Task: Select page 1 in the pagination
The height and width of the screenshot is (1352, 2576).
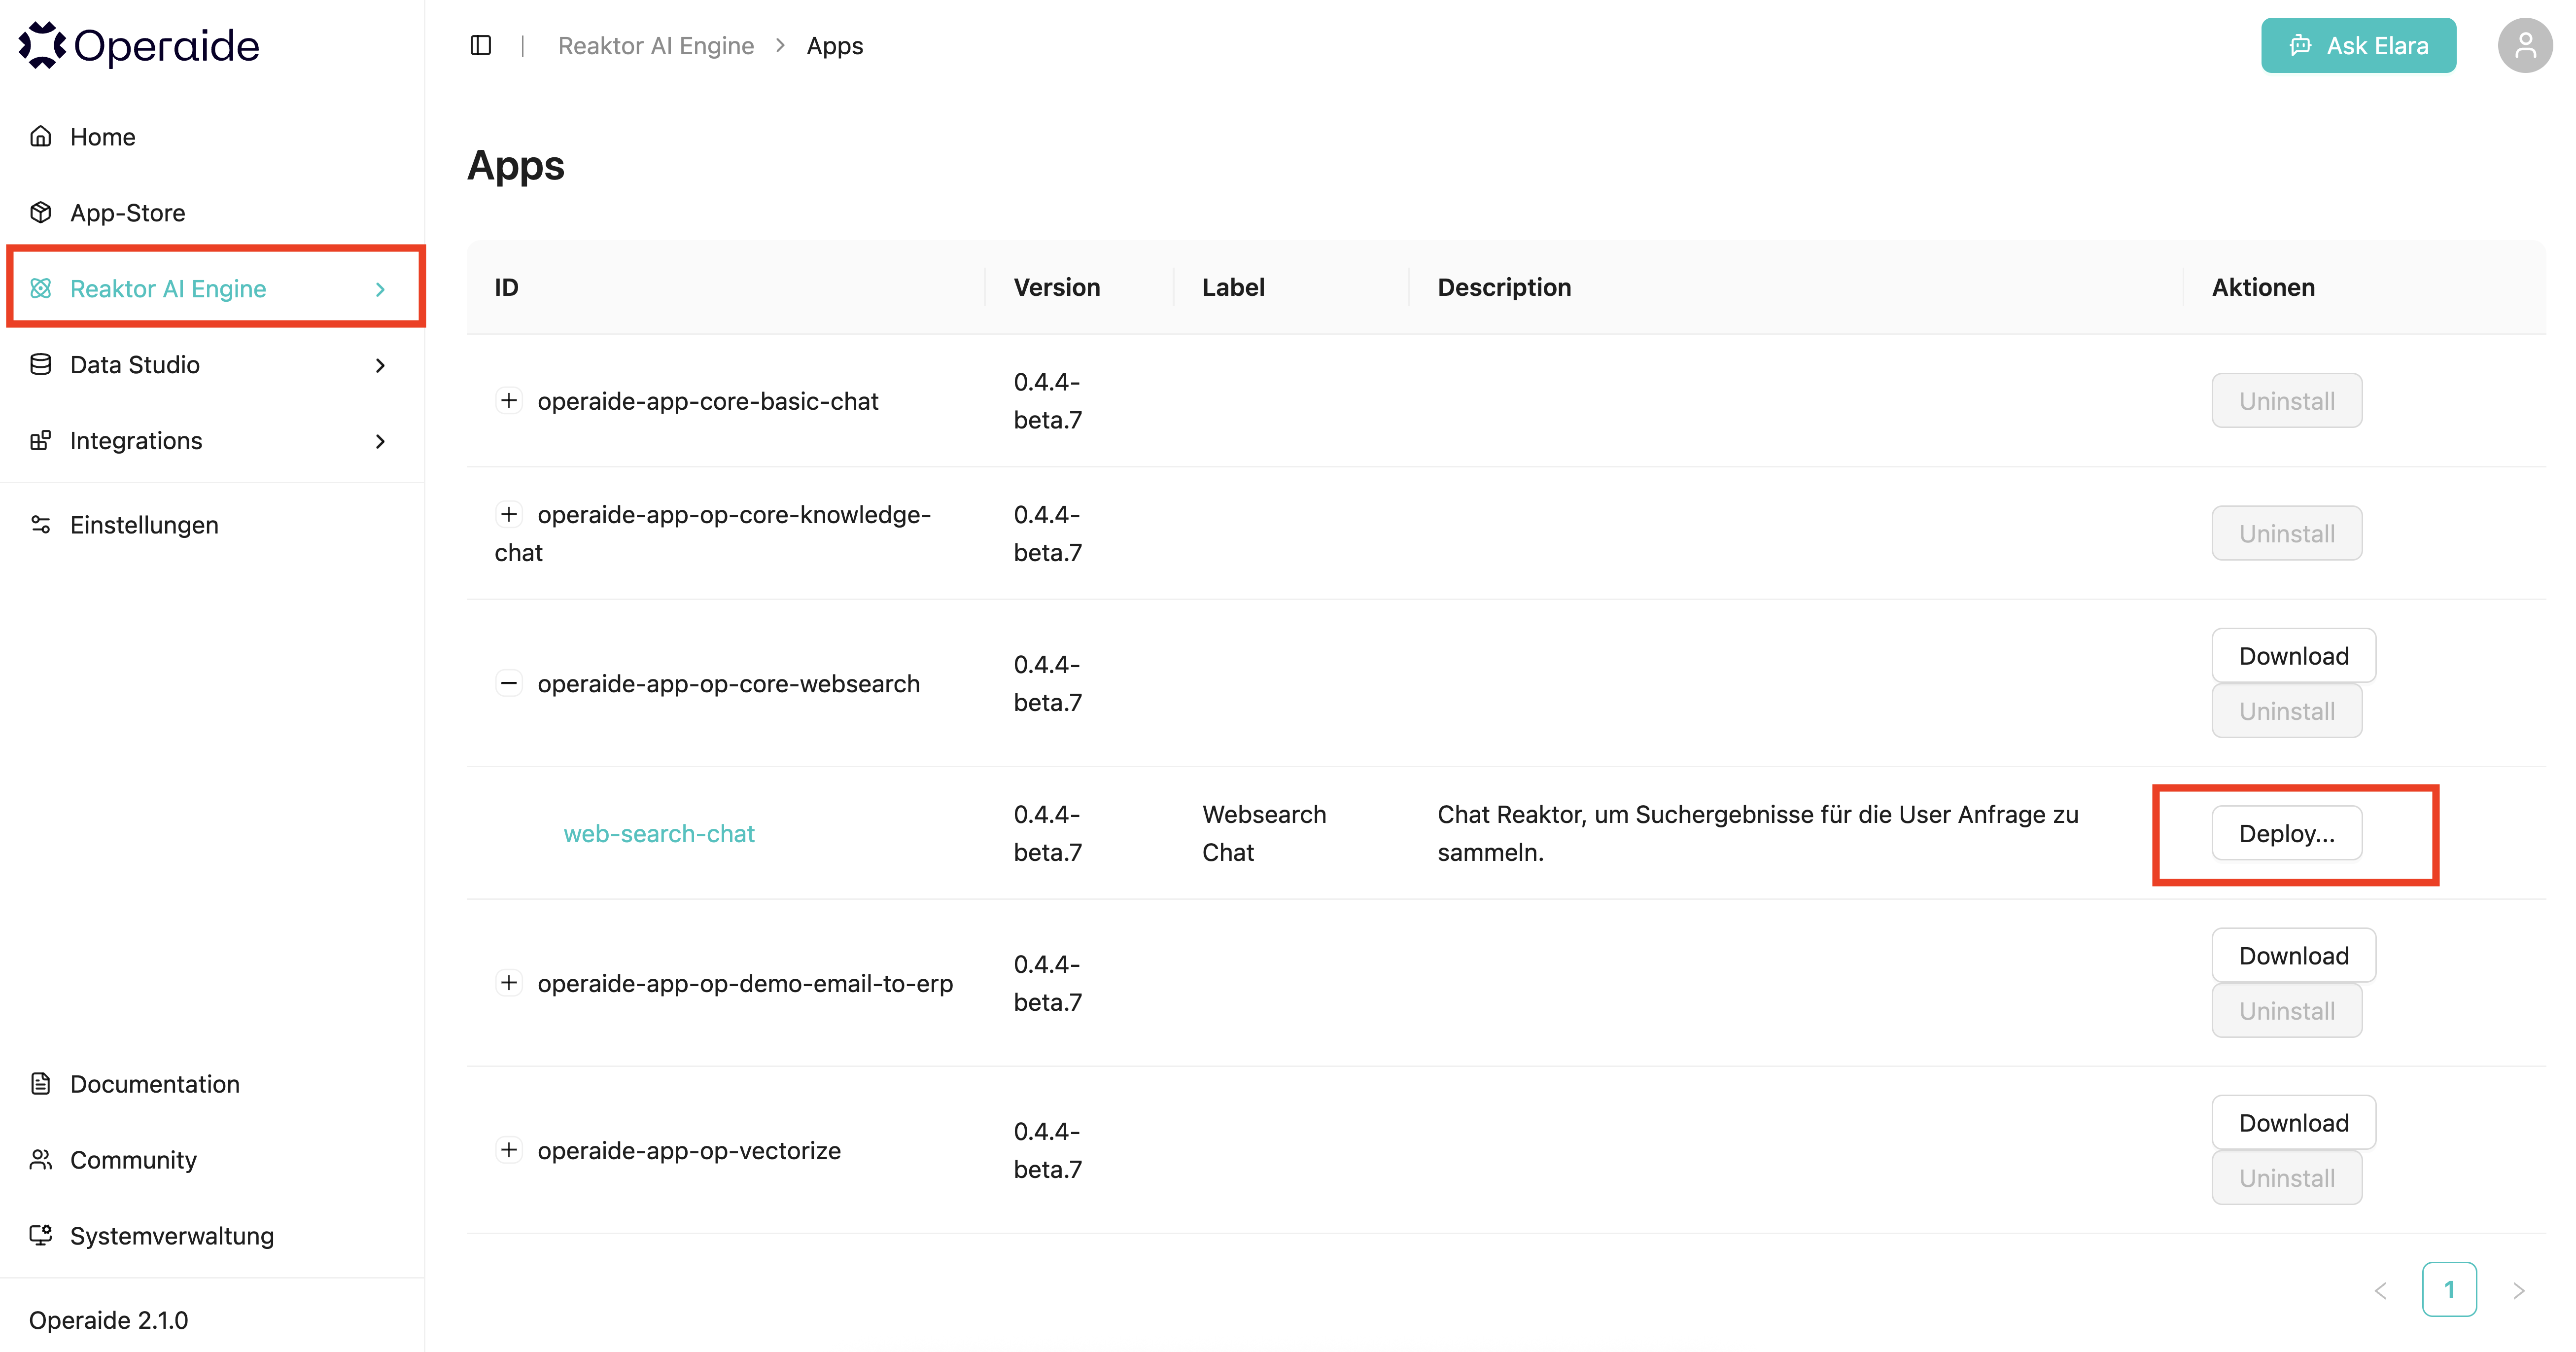Action: pos(2449,1290)
